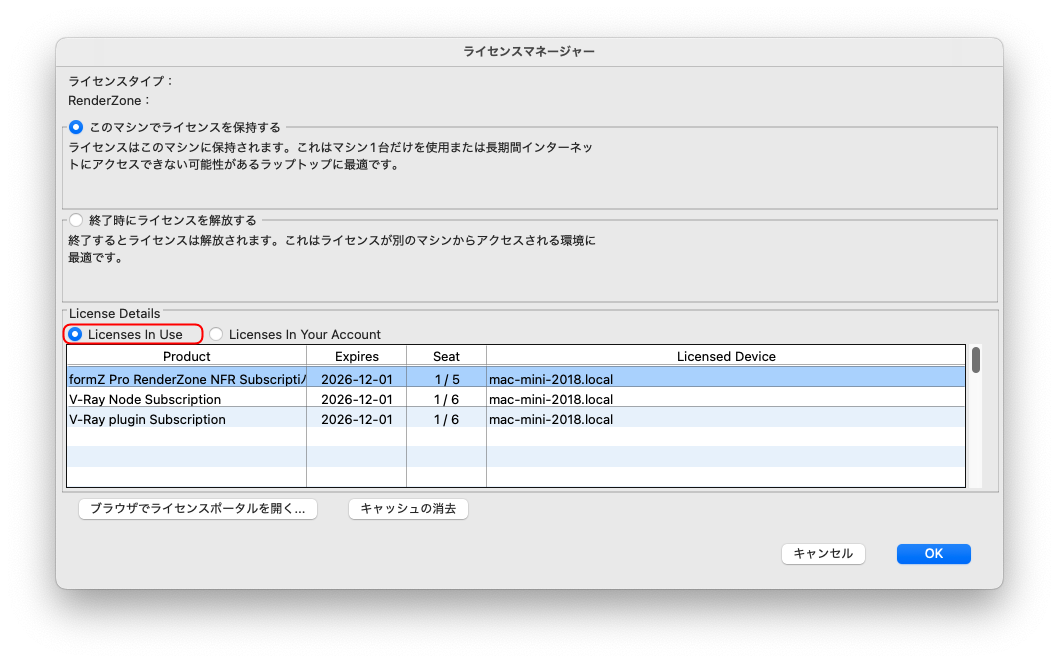1059x663 pixels.
Task: Click the 1 / 5 seat cell
Action: tap(446, 379)
